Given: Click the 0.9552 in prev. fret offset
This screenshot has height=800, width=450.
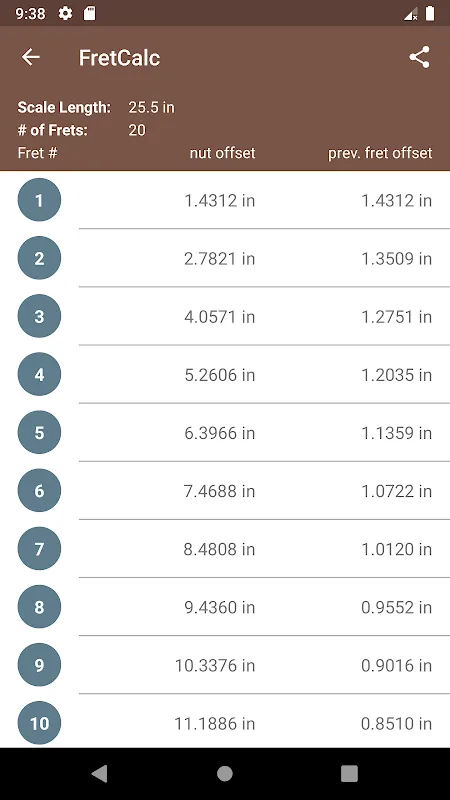Looking at the screenshot, I should point(396,608).
